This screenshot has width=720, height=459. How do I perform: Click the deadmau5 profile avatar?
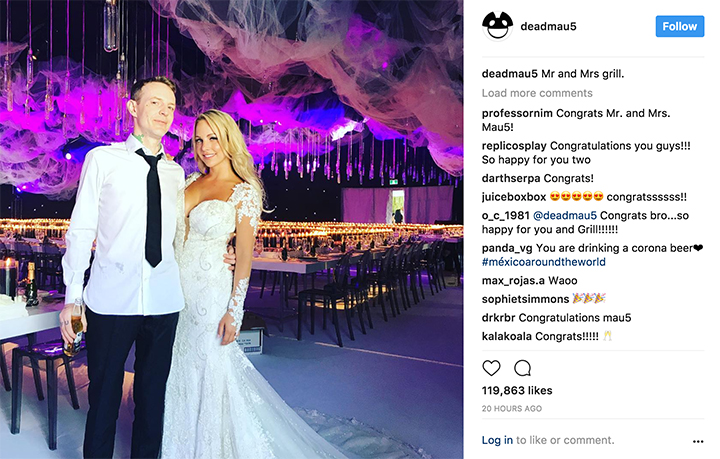click(x=497, y=26)
